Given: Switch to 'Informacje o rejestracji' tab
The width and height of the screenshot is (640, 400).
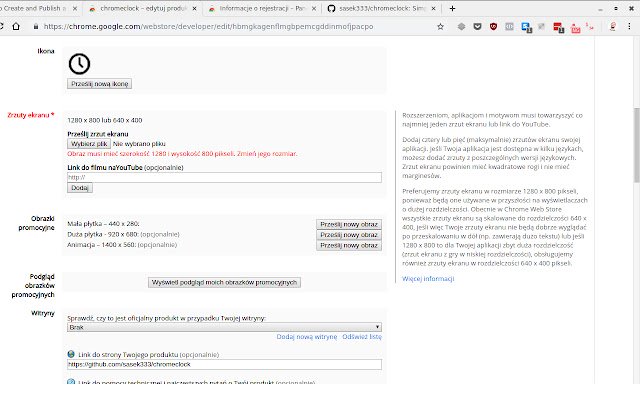Looking at the screenshot, I should pyautogui.click(x=261, y=9).
